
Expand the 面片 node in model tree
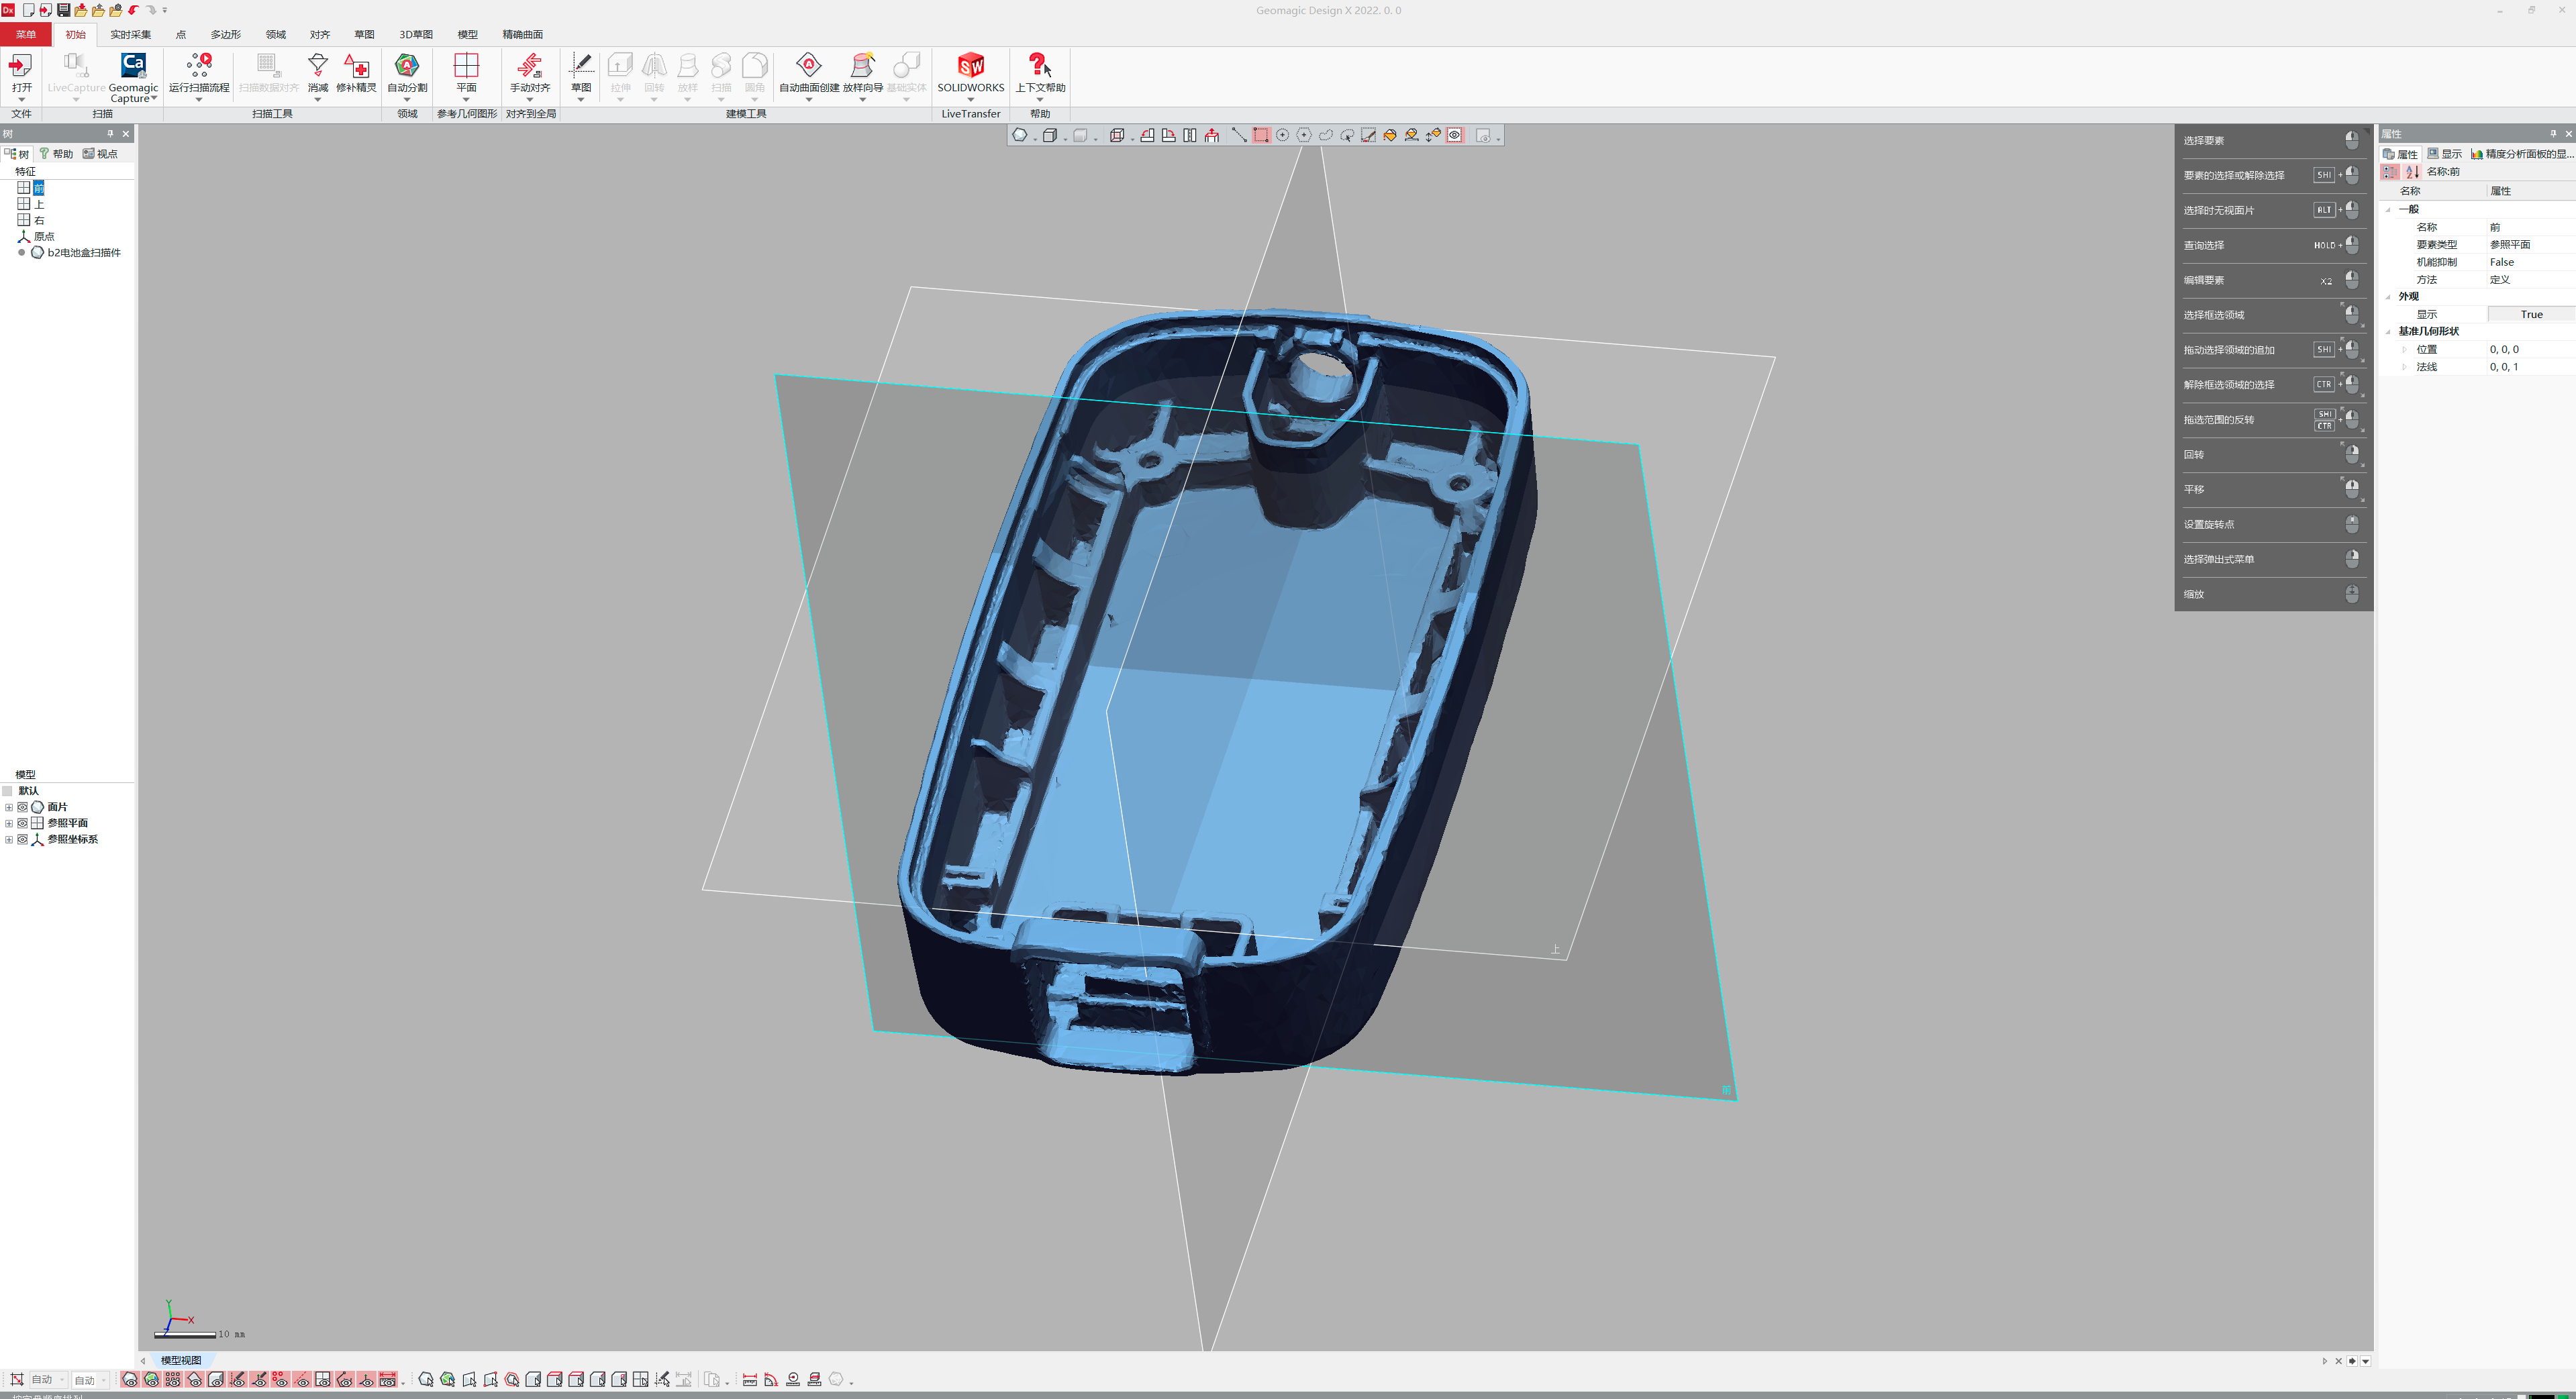coord(9,807)
